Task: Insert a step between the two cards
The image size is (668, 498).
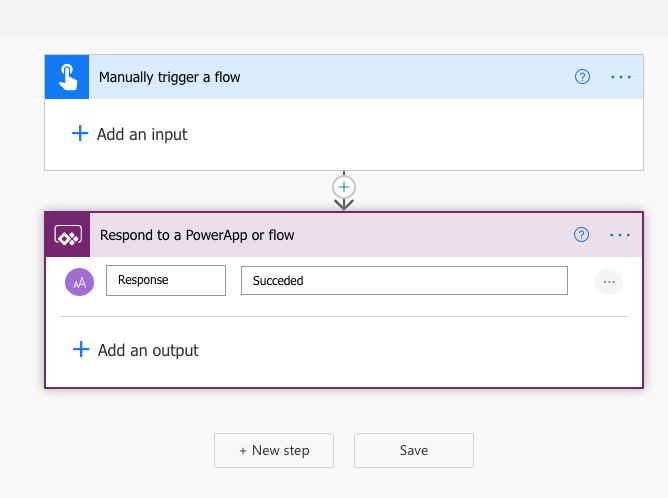Action: click(344, 187)
